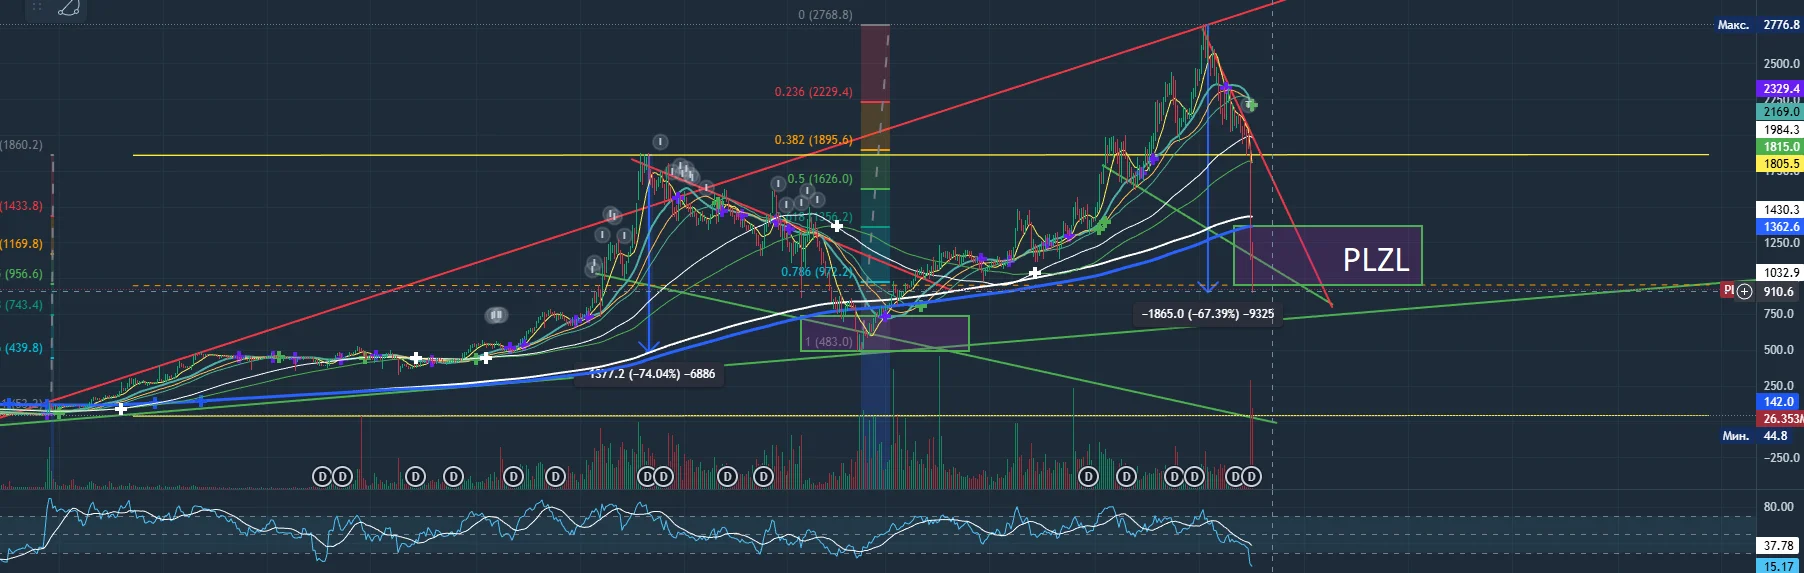Screen dimensions: 1804x573
Task: Click the white 37.78 RSI value tag
Action: 1780,546
